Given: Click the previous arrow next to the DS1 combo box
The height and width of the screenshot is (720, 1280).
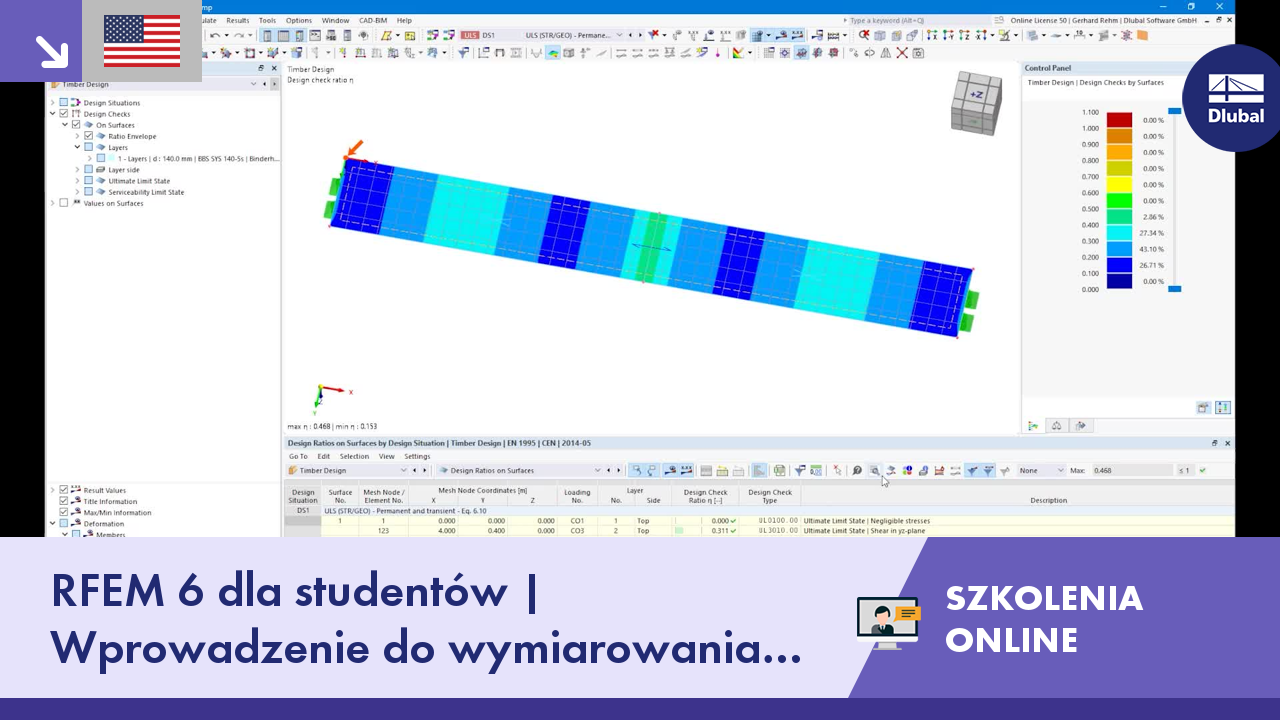Looking at the screenshot, I should [x=631, y=35].
